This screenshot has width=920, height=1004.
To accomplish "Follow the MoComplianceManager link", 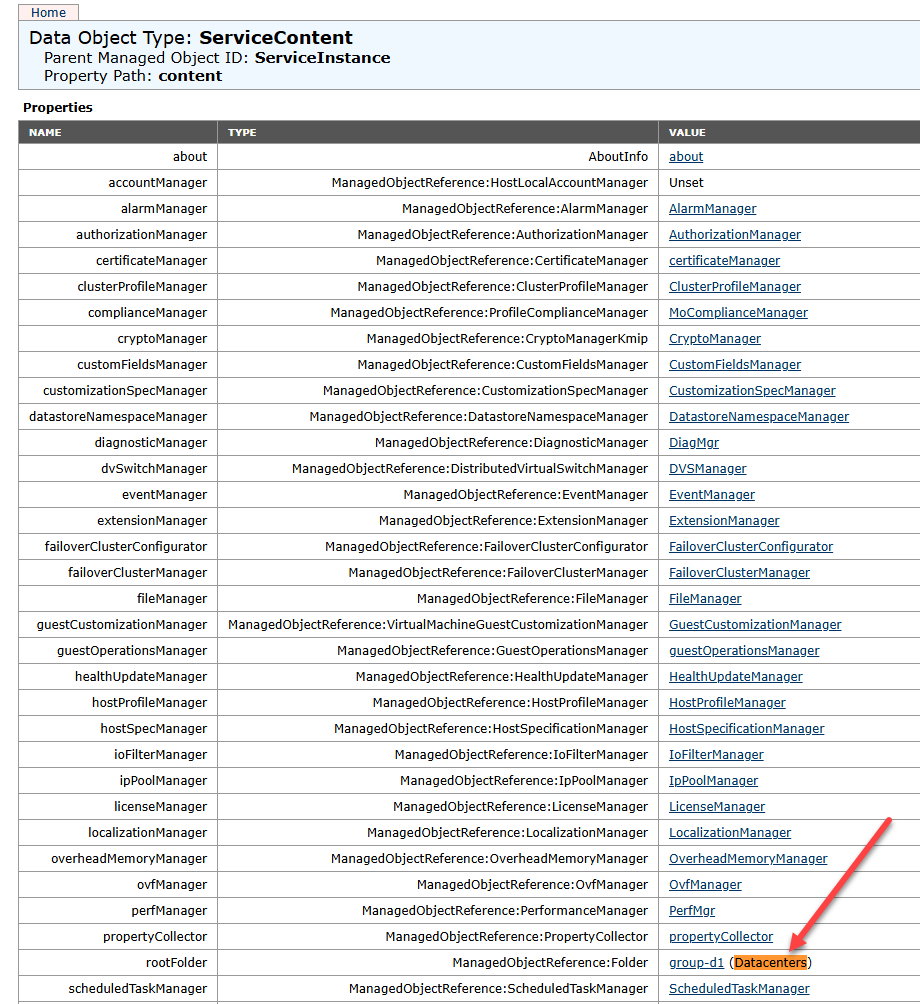I will 738,312.
